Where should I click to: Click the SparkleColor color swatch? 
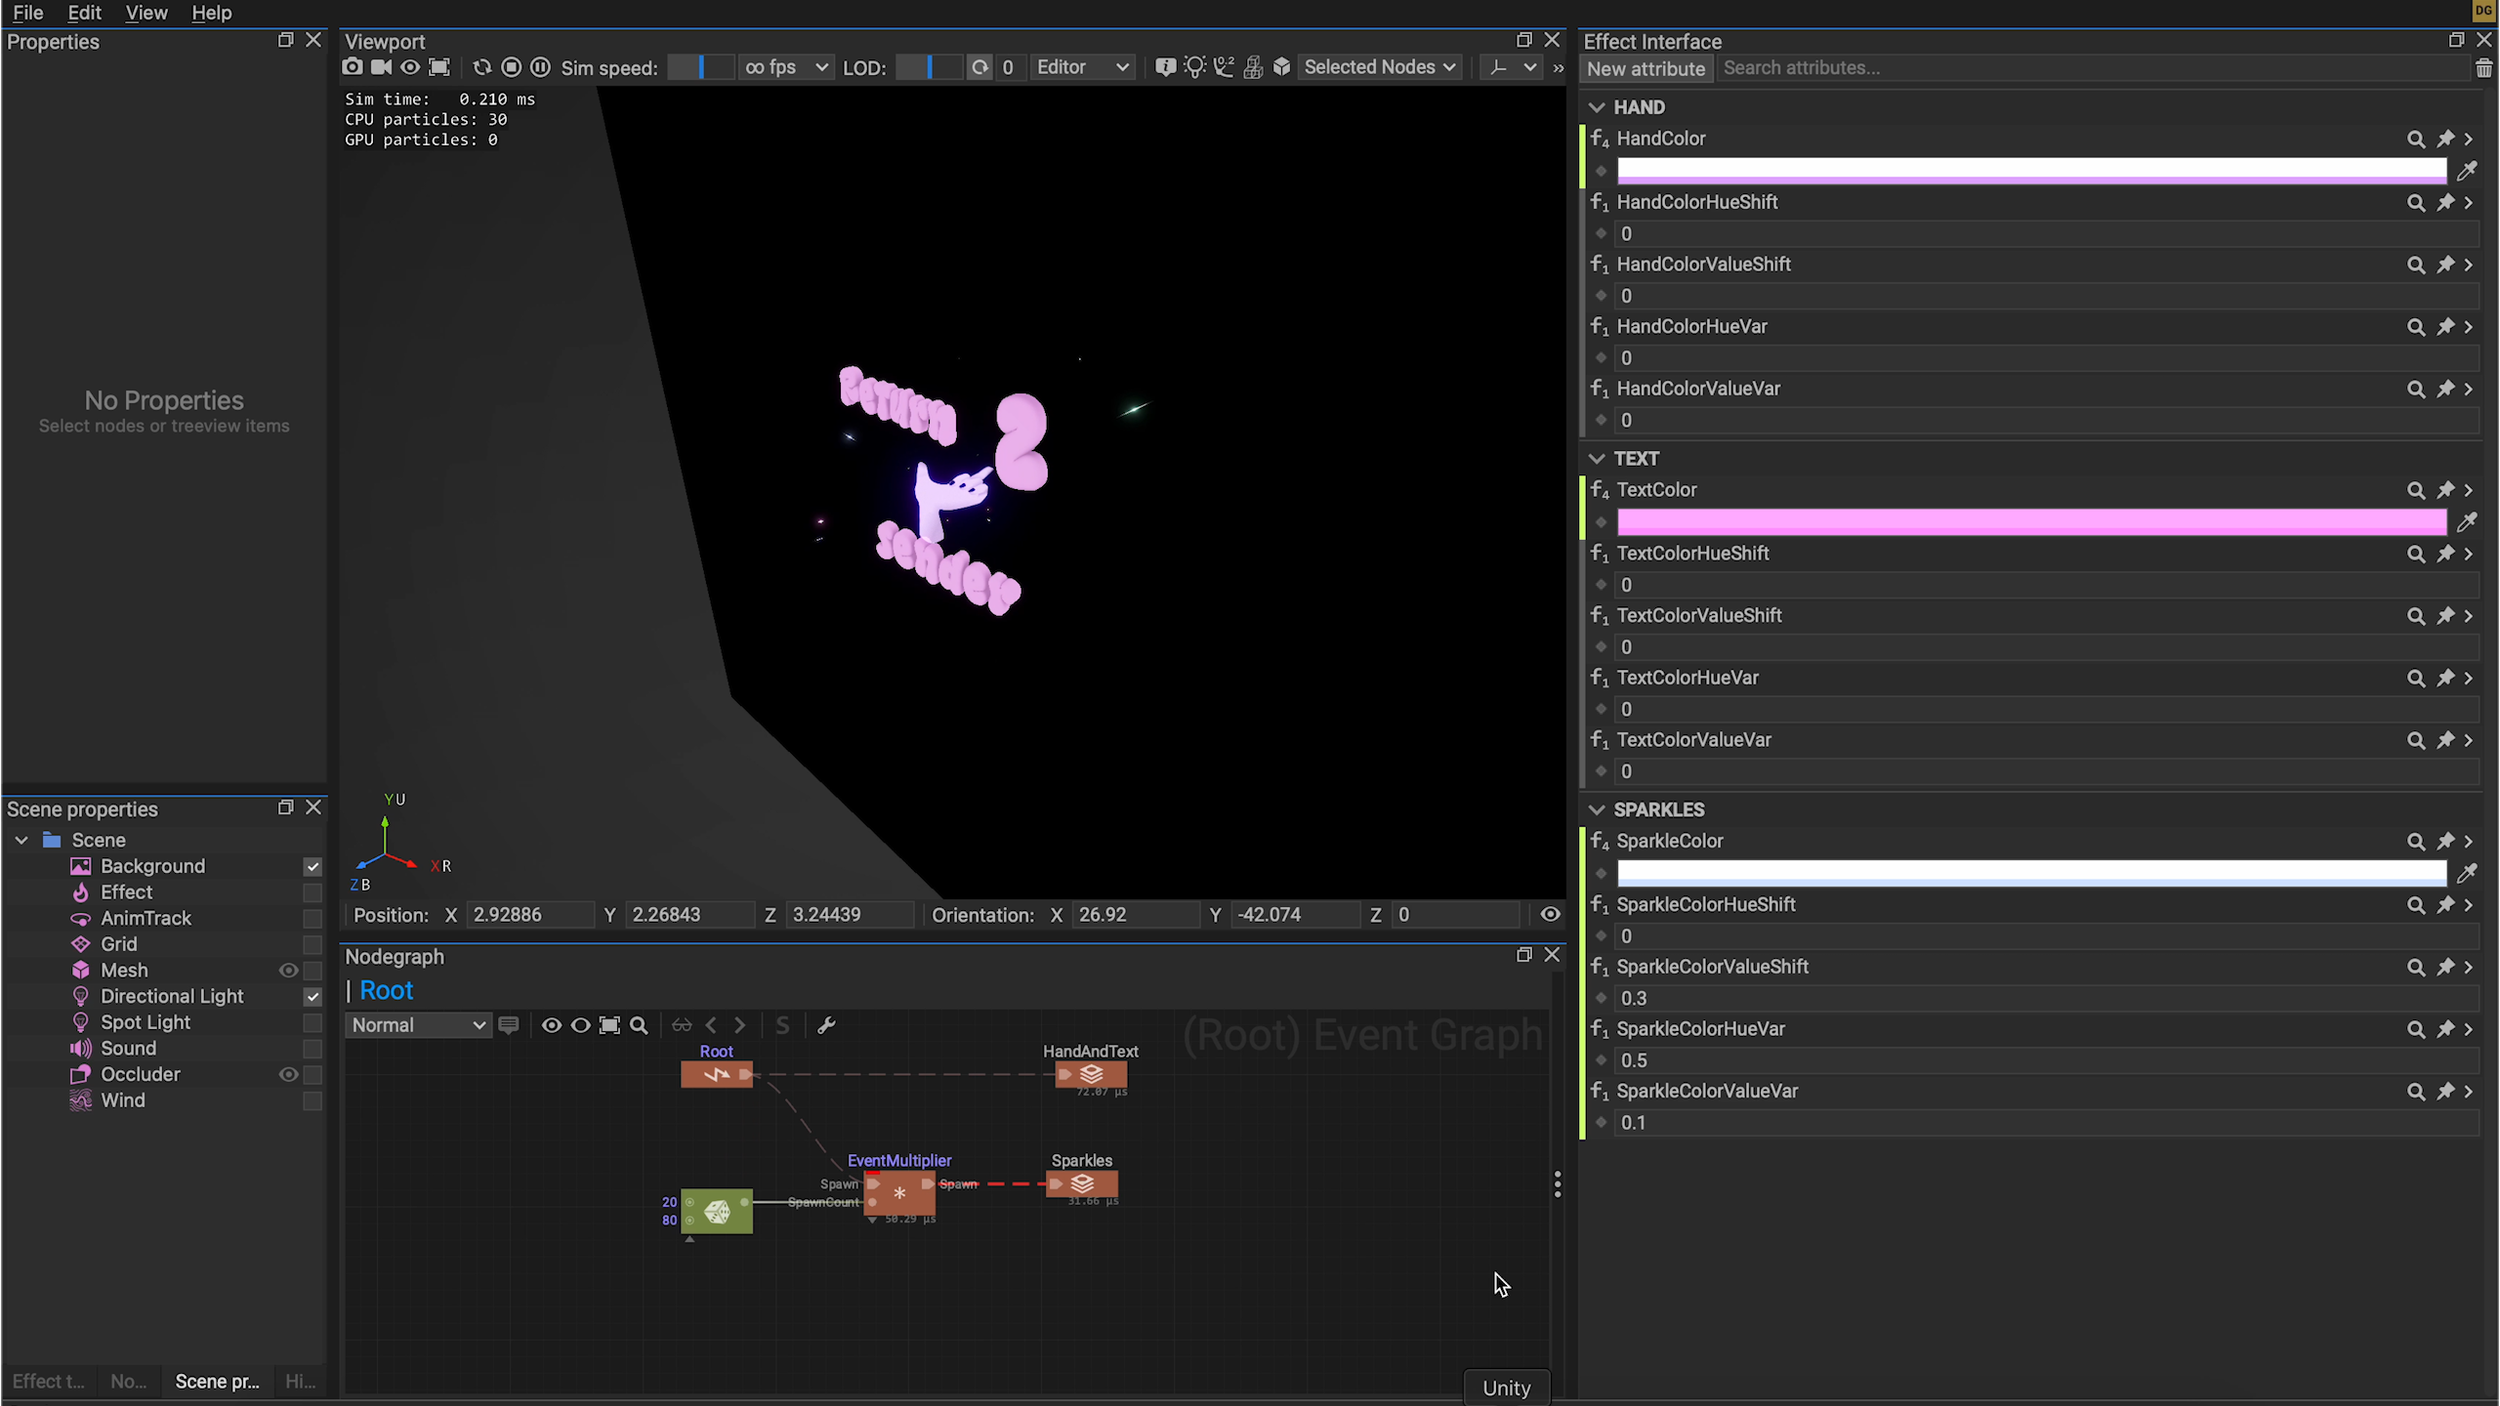2030,873
